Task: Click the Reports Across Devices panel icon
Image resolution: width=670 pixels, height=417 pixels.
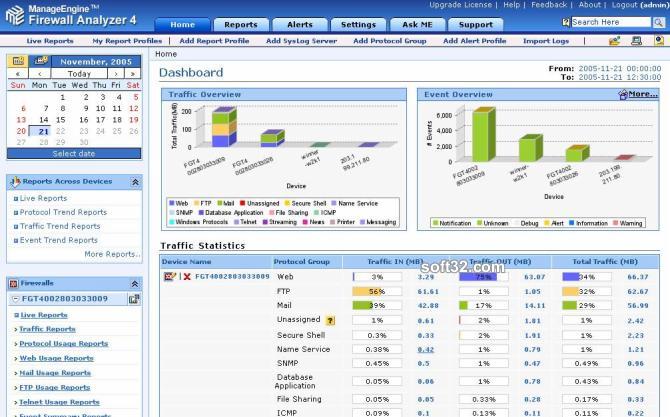Action: [15, 182]
